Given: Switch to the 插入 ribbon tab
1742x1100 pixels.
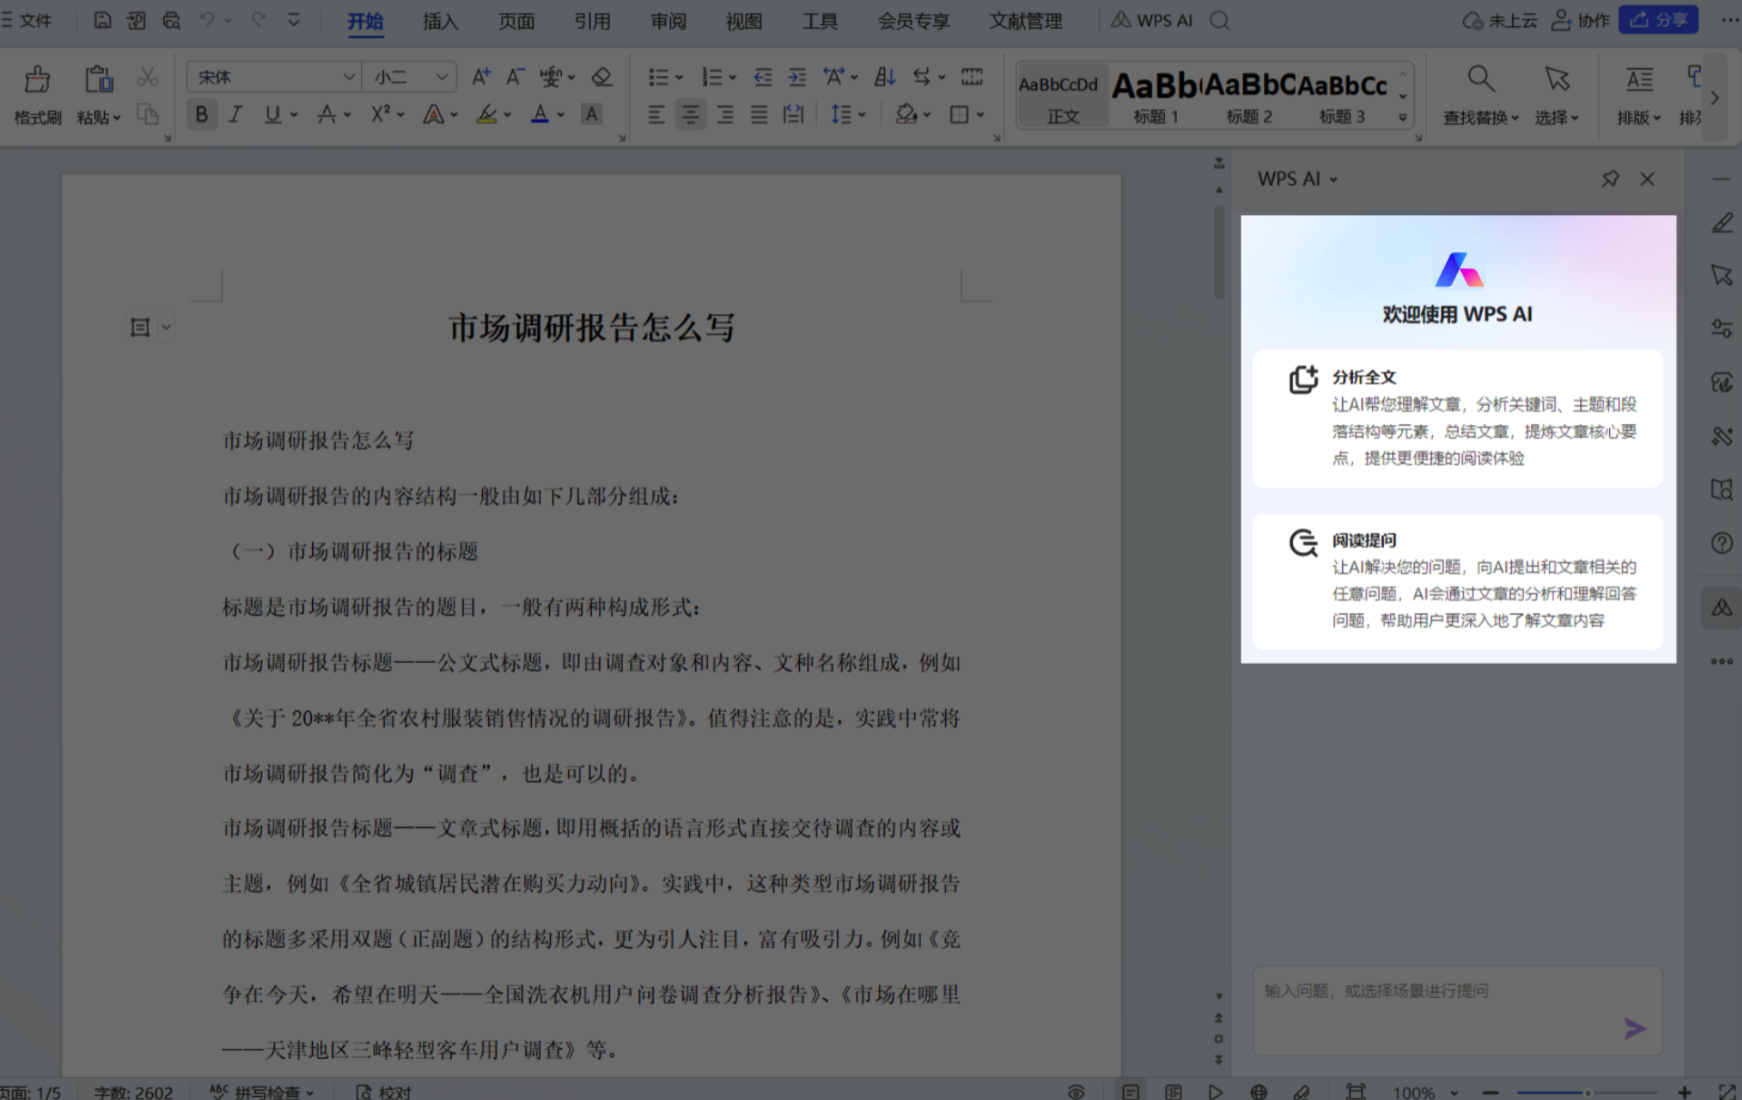Looking at the screenshot, I should 439,20.
